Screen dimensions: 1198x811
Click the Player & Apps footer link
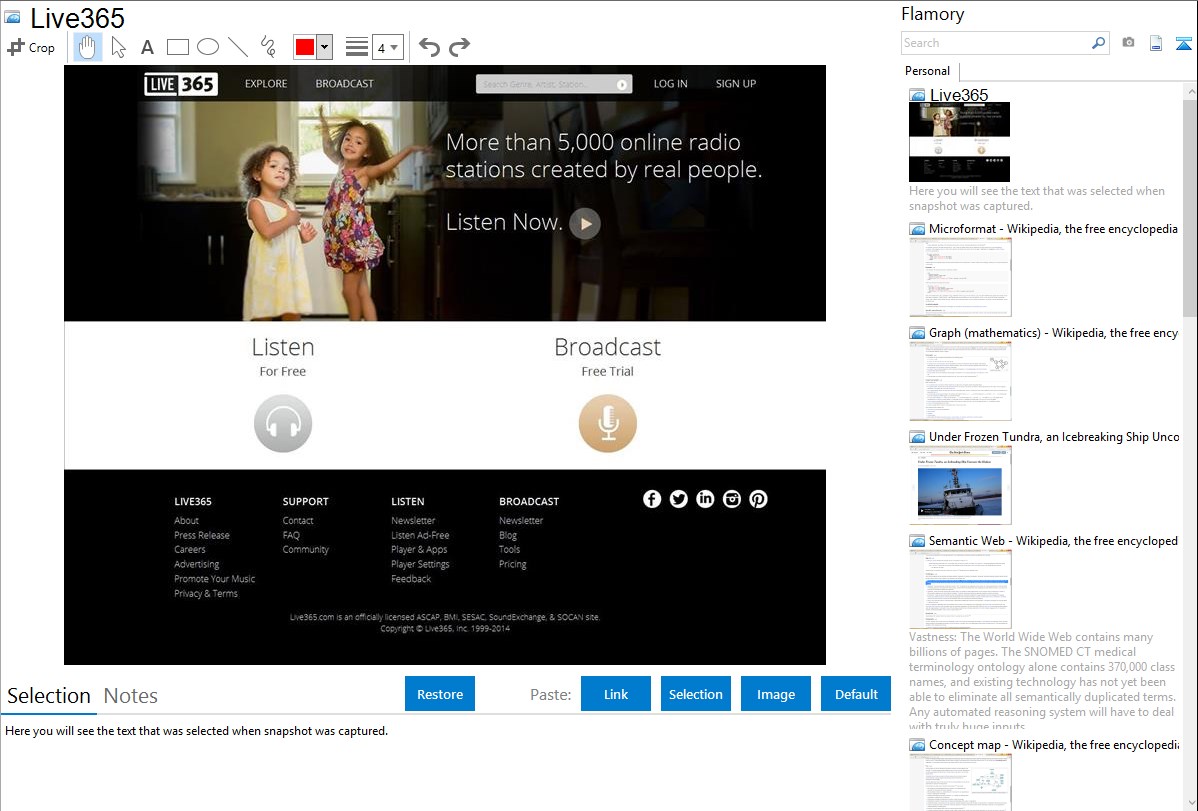tap(419, 550)
